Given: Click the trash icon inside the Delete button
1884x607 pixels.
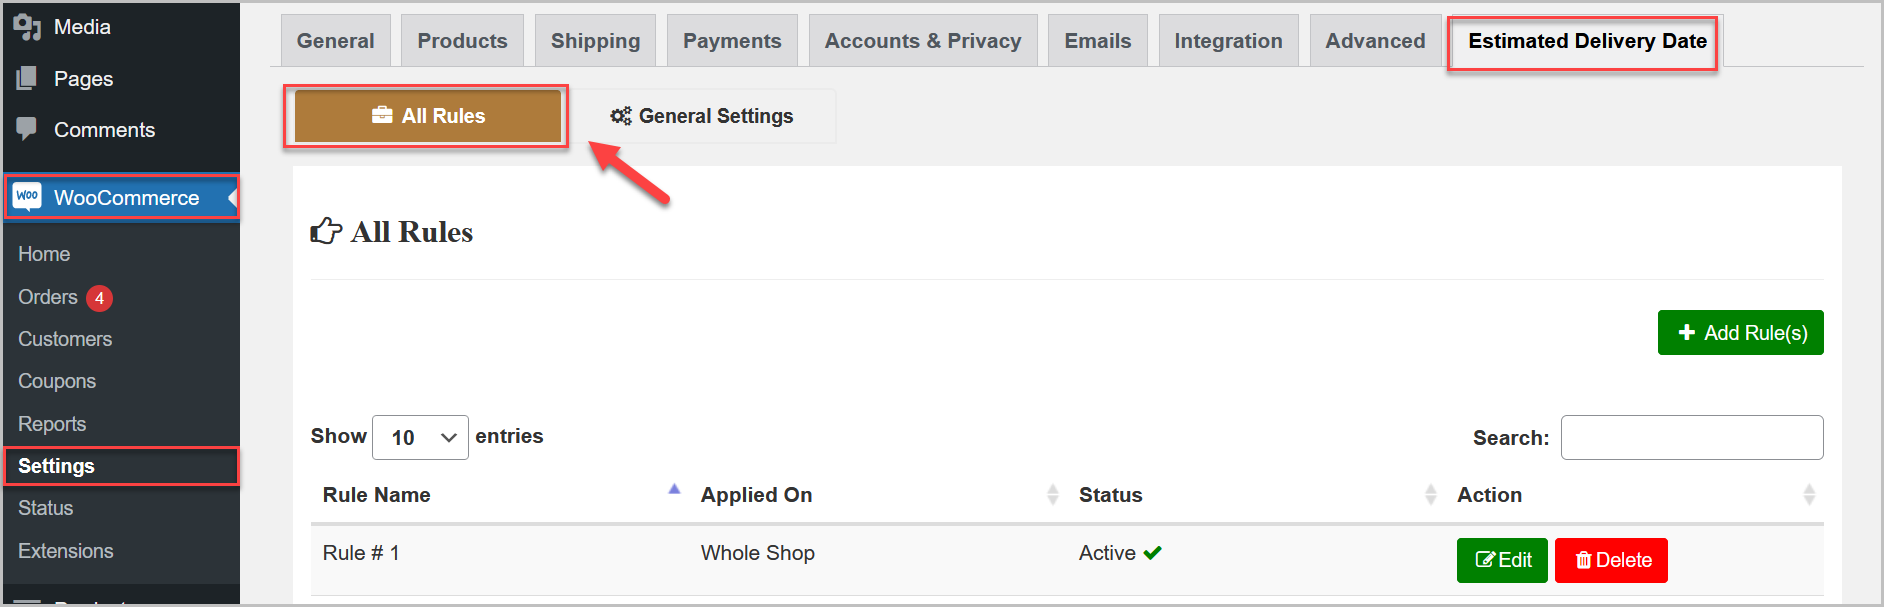Looking at the screenshot, I should point(1584,560).
